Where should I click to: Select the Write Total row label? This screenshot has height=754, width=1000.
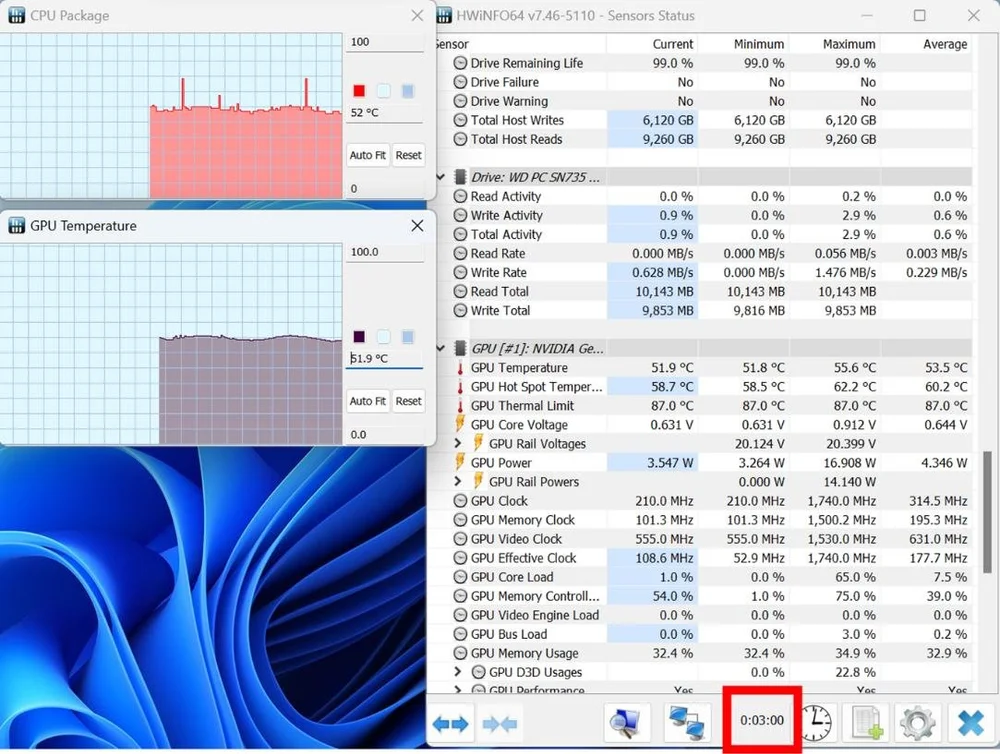click(500, 311)
